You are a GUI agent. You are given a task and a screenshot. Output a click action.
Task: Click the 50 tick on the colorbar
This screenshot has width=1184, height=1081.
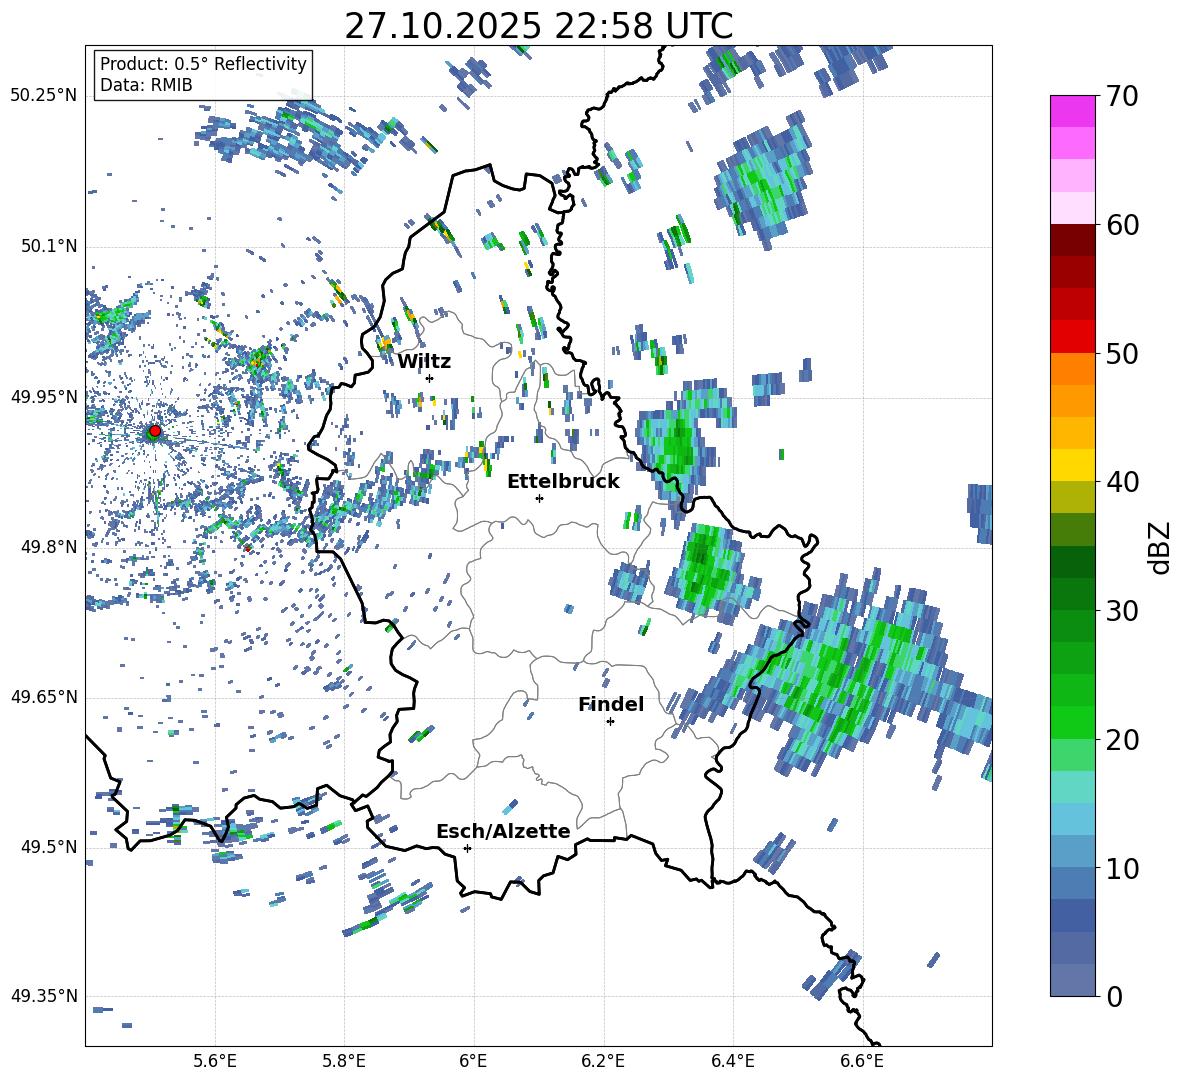pos(1122,353)
